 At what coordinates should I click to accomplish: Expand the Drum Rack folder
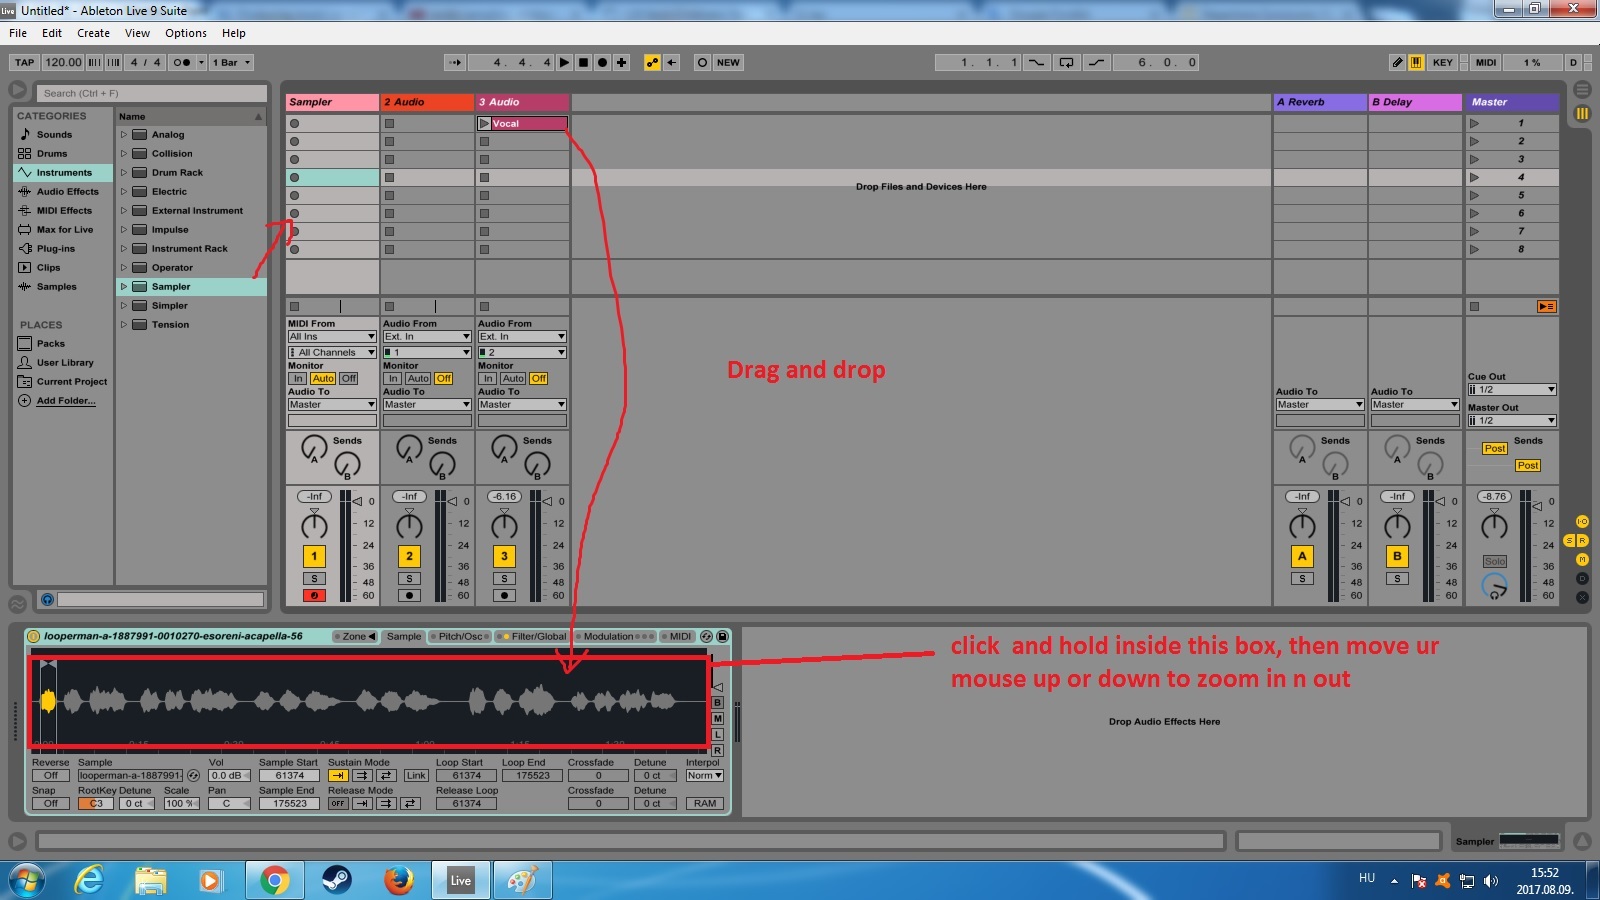(124, 173)
